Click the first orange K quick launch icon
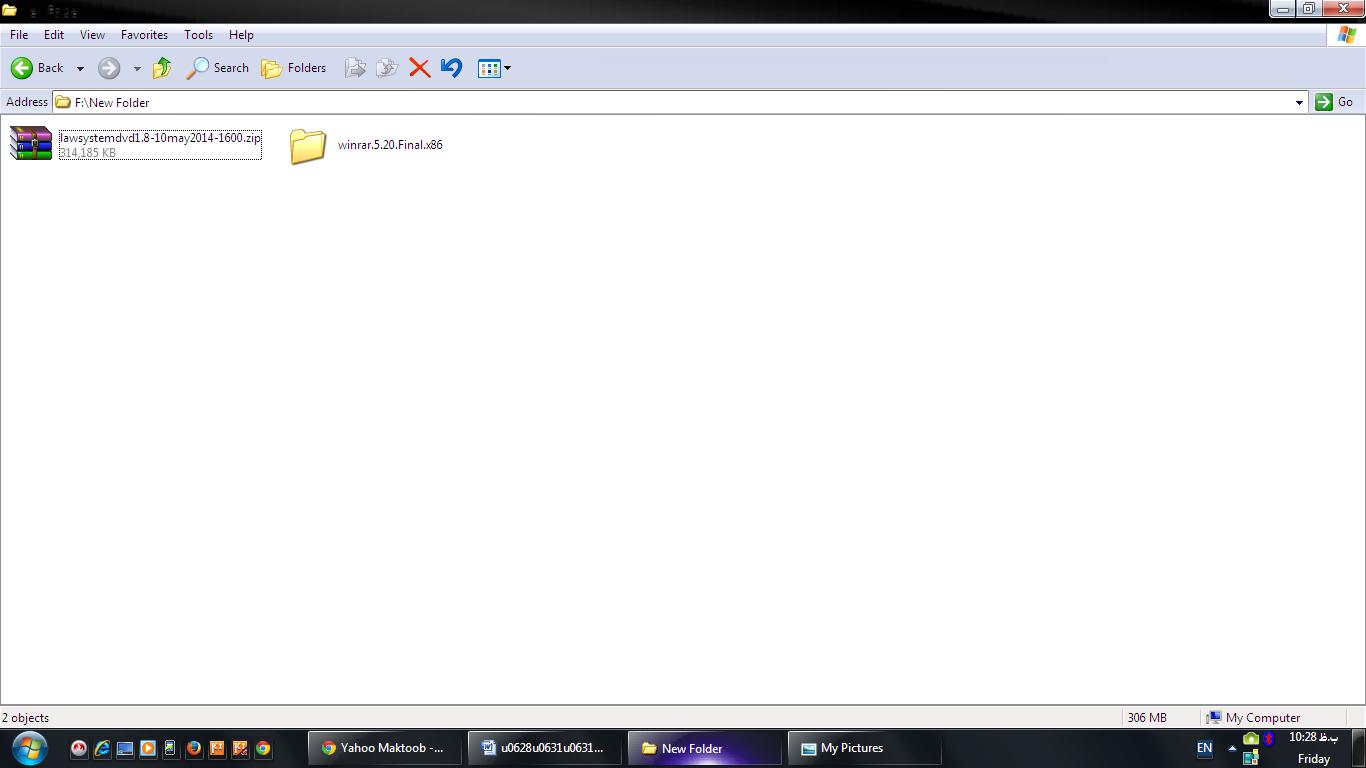The height and width of the screenshot is (768, 1366). click(217, 748)
